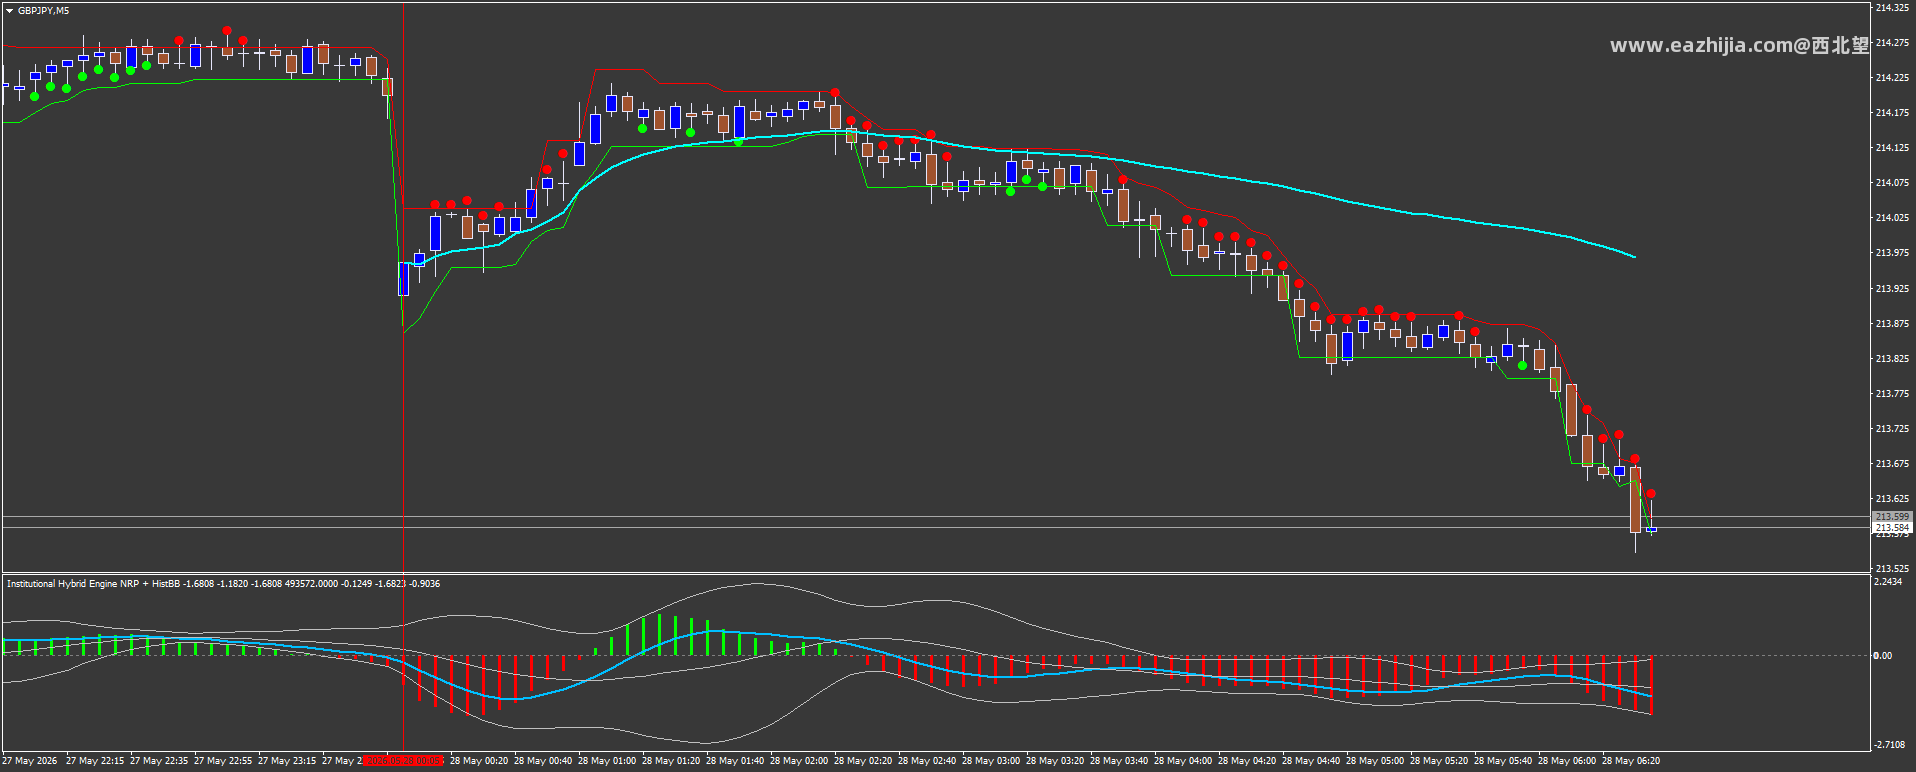Click the 213.775 price scale label
Screen dimensions: 1916x772
coord(1892,394)
